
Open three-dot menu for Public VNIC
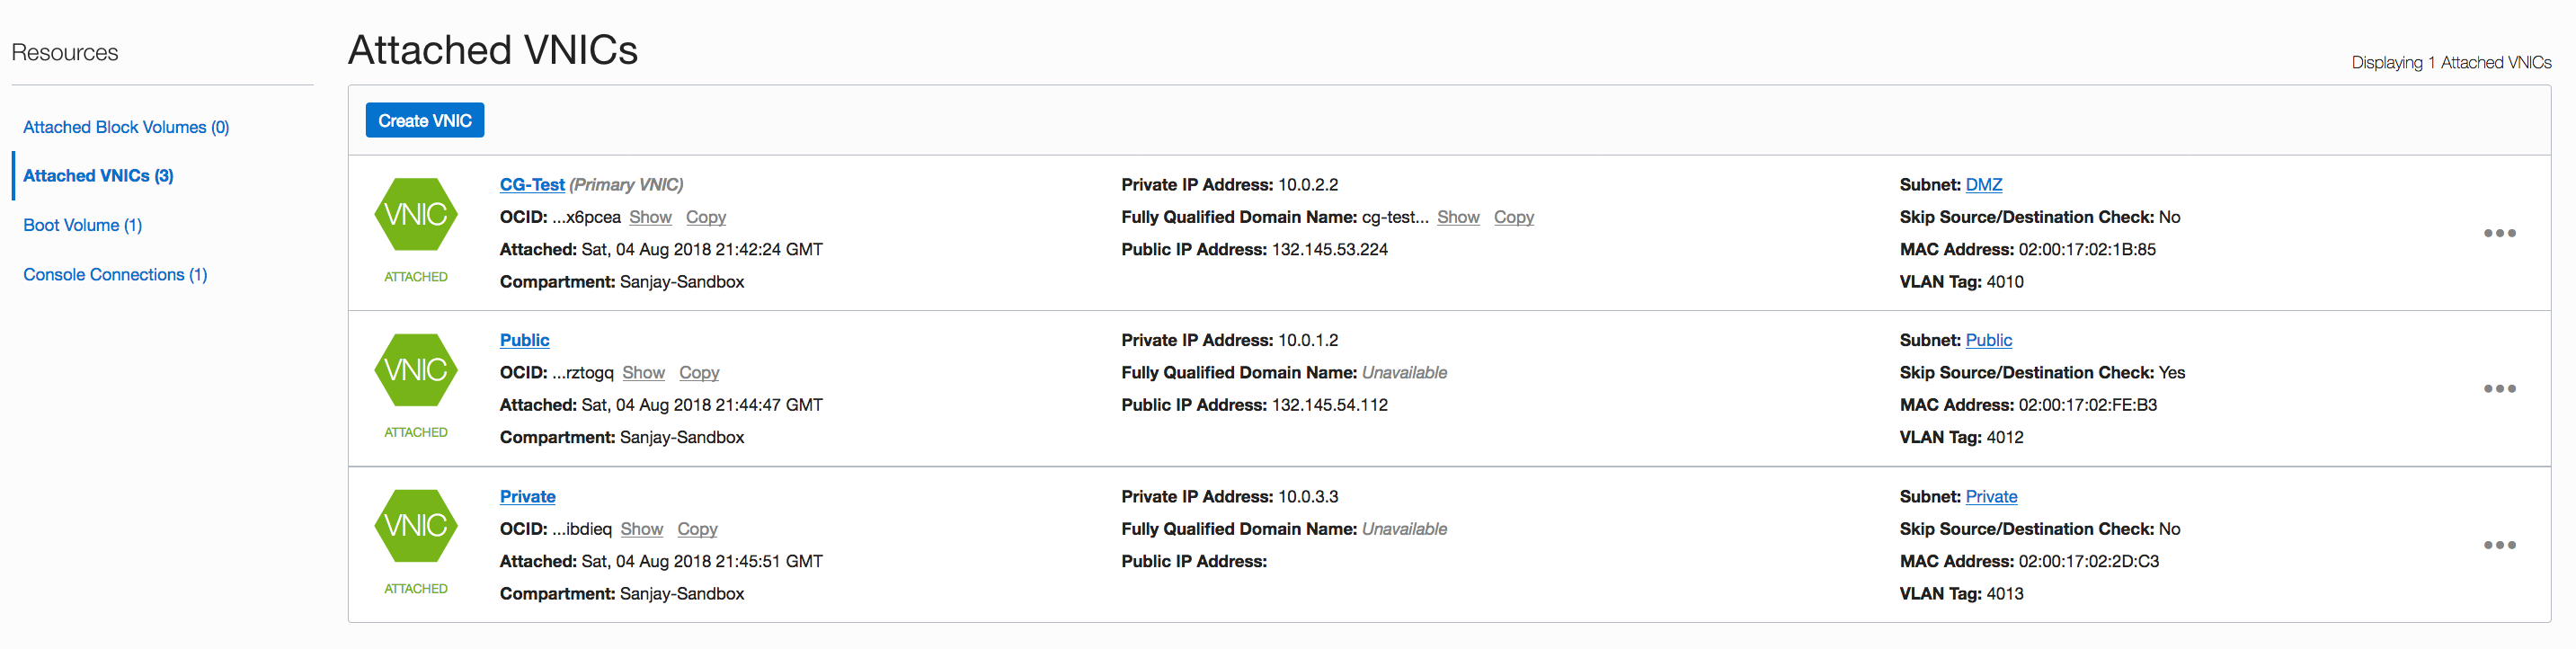click(2499, 389)
